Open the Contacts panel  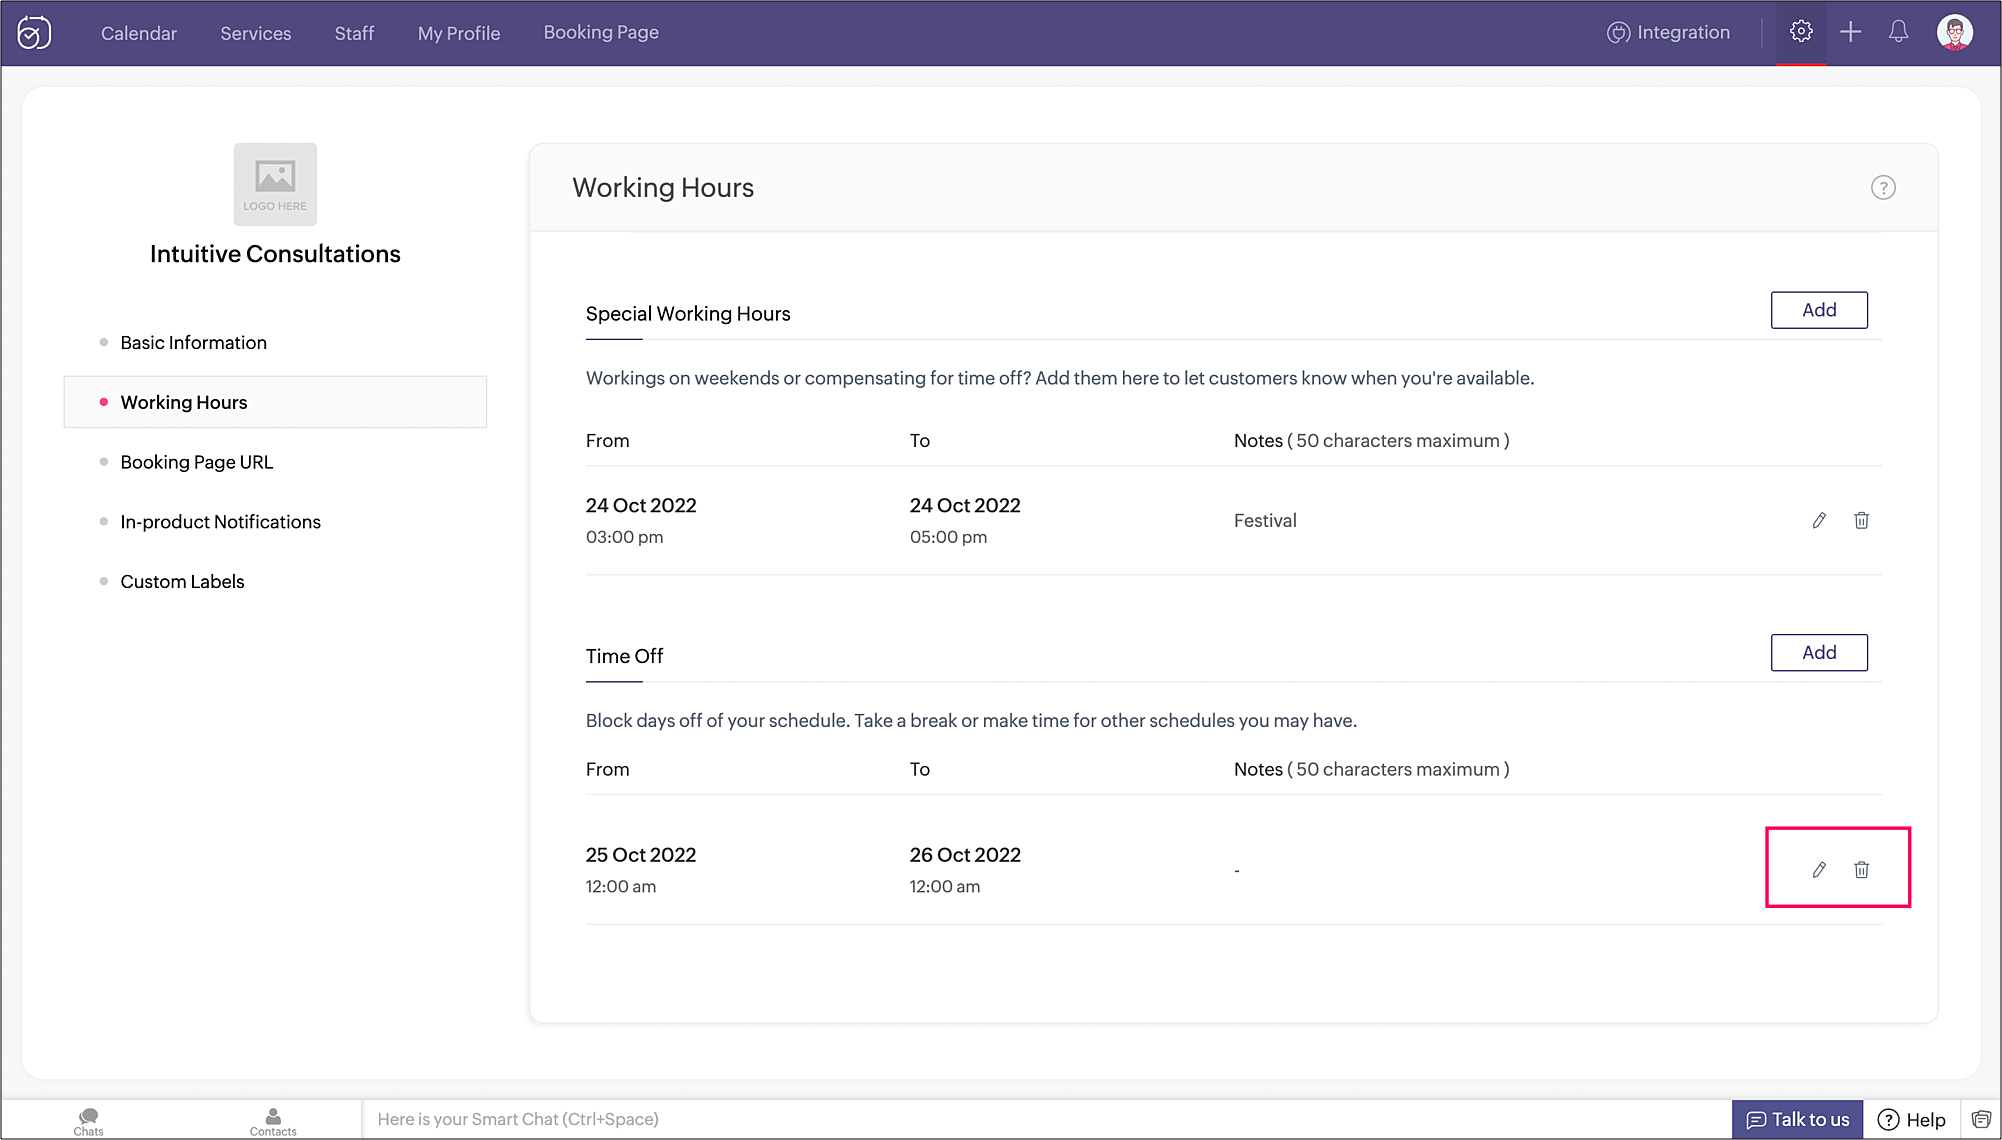tap(273, 1121)
